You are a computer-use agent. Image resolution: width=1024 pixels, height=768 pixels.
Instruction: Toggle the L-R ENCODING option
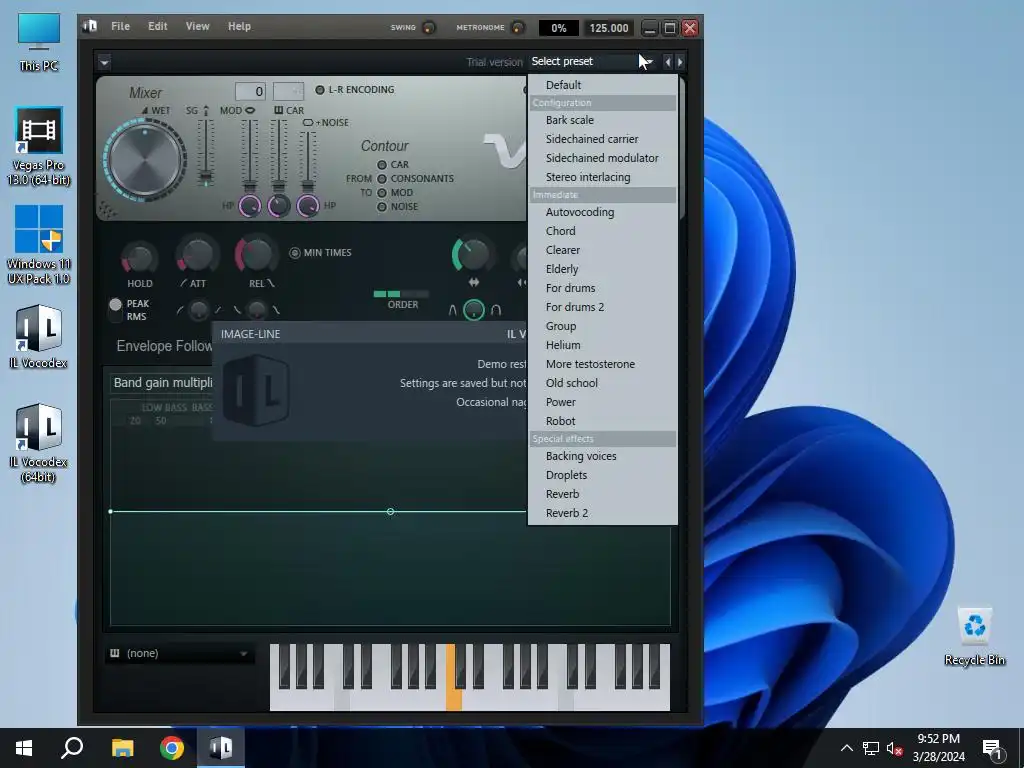(355, 90)
